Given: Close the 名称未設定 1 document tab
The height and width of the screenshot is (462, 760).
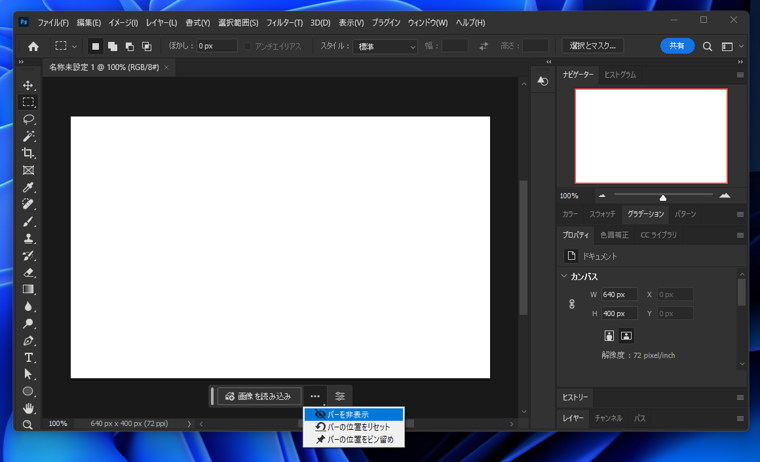Looking at the screenshot, I should click(166, 67).
